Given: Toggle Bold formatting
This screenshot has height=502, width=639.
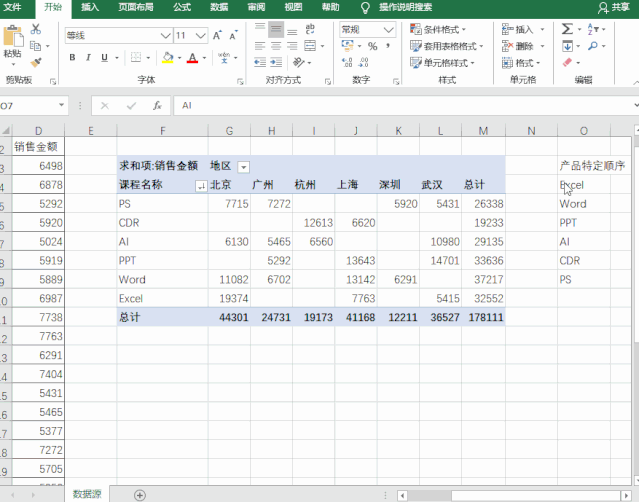Looking at the screenshot, I should click(x=72, y=57).
